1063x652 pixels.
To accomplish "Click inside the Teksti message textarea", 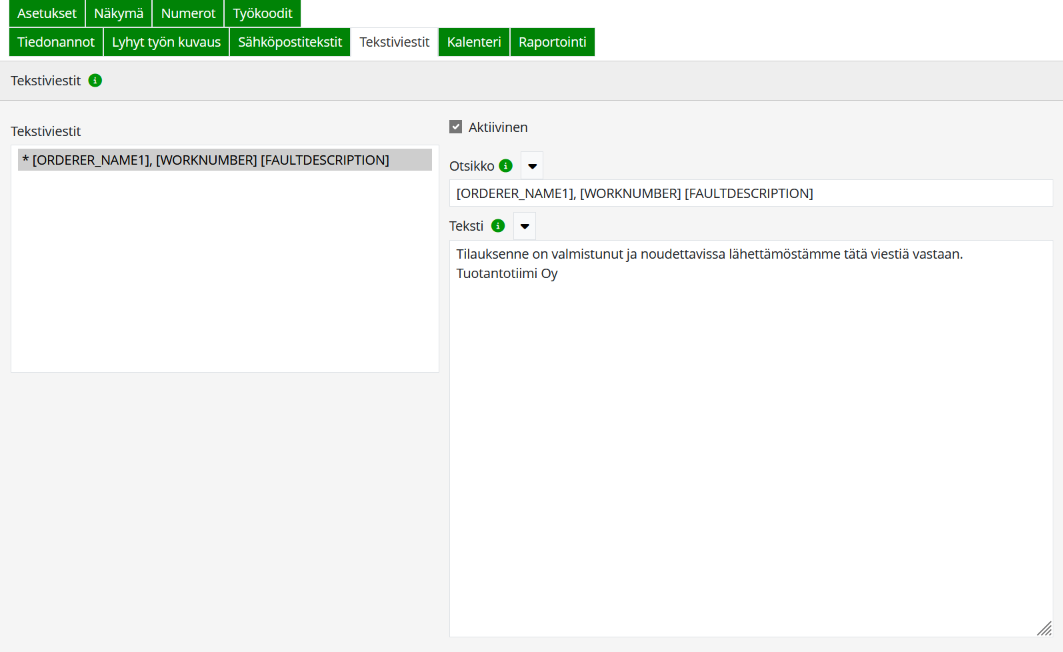I will (x=750, y=430).
